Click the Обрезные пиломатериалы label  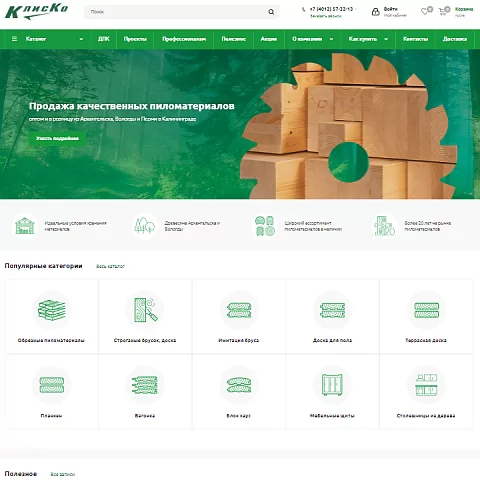click(51, 340)
